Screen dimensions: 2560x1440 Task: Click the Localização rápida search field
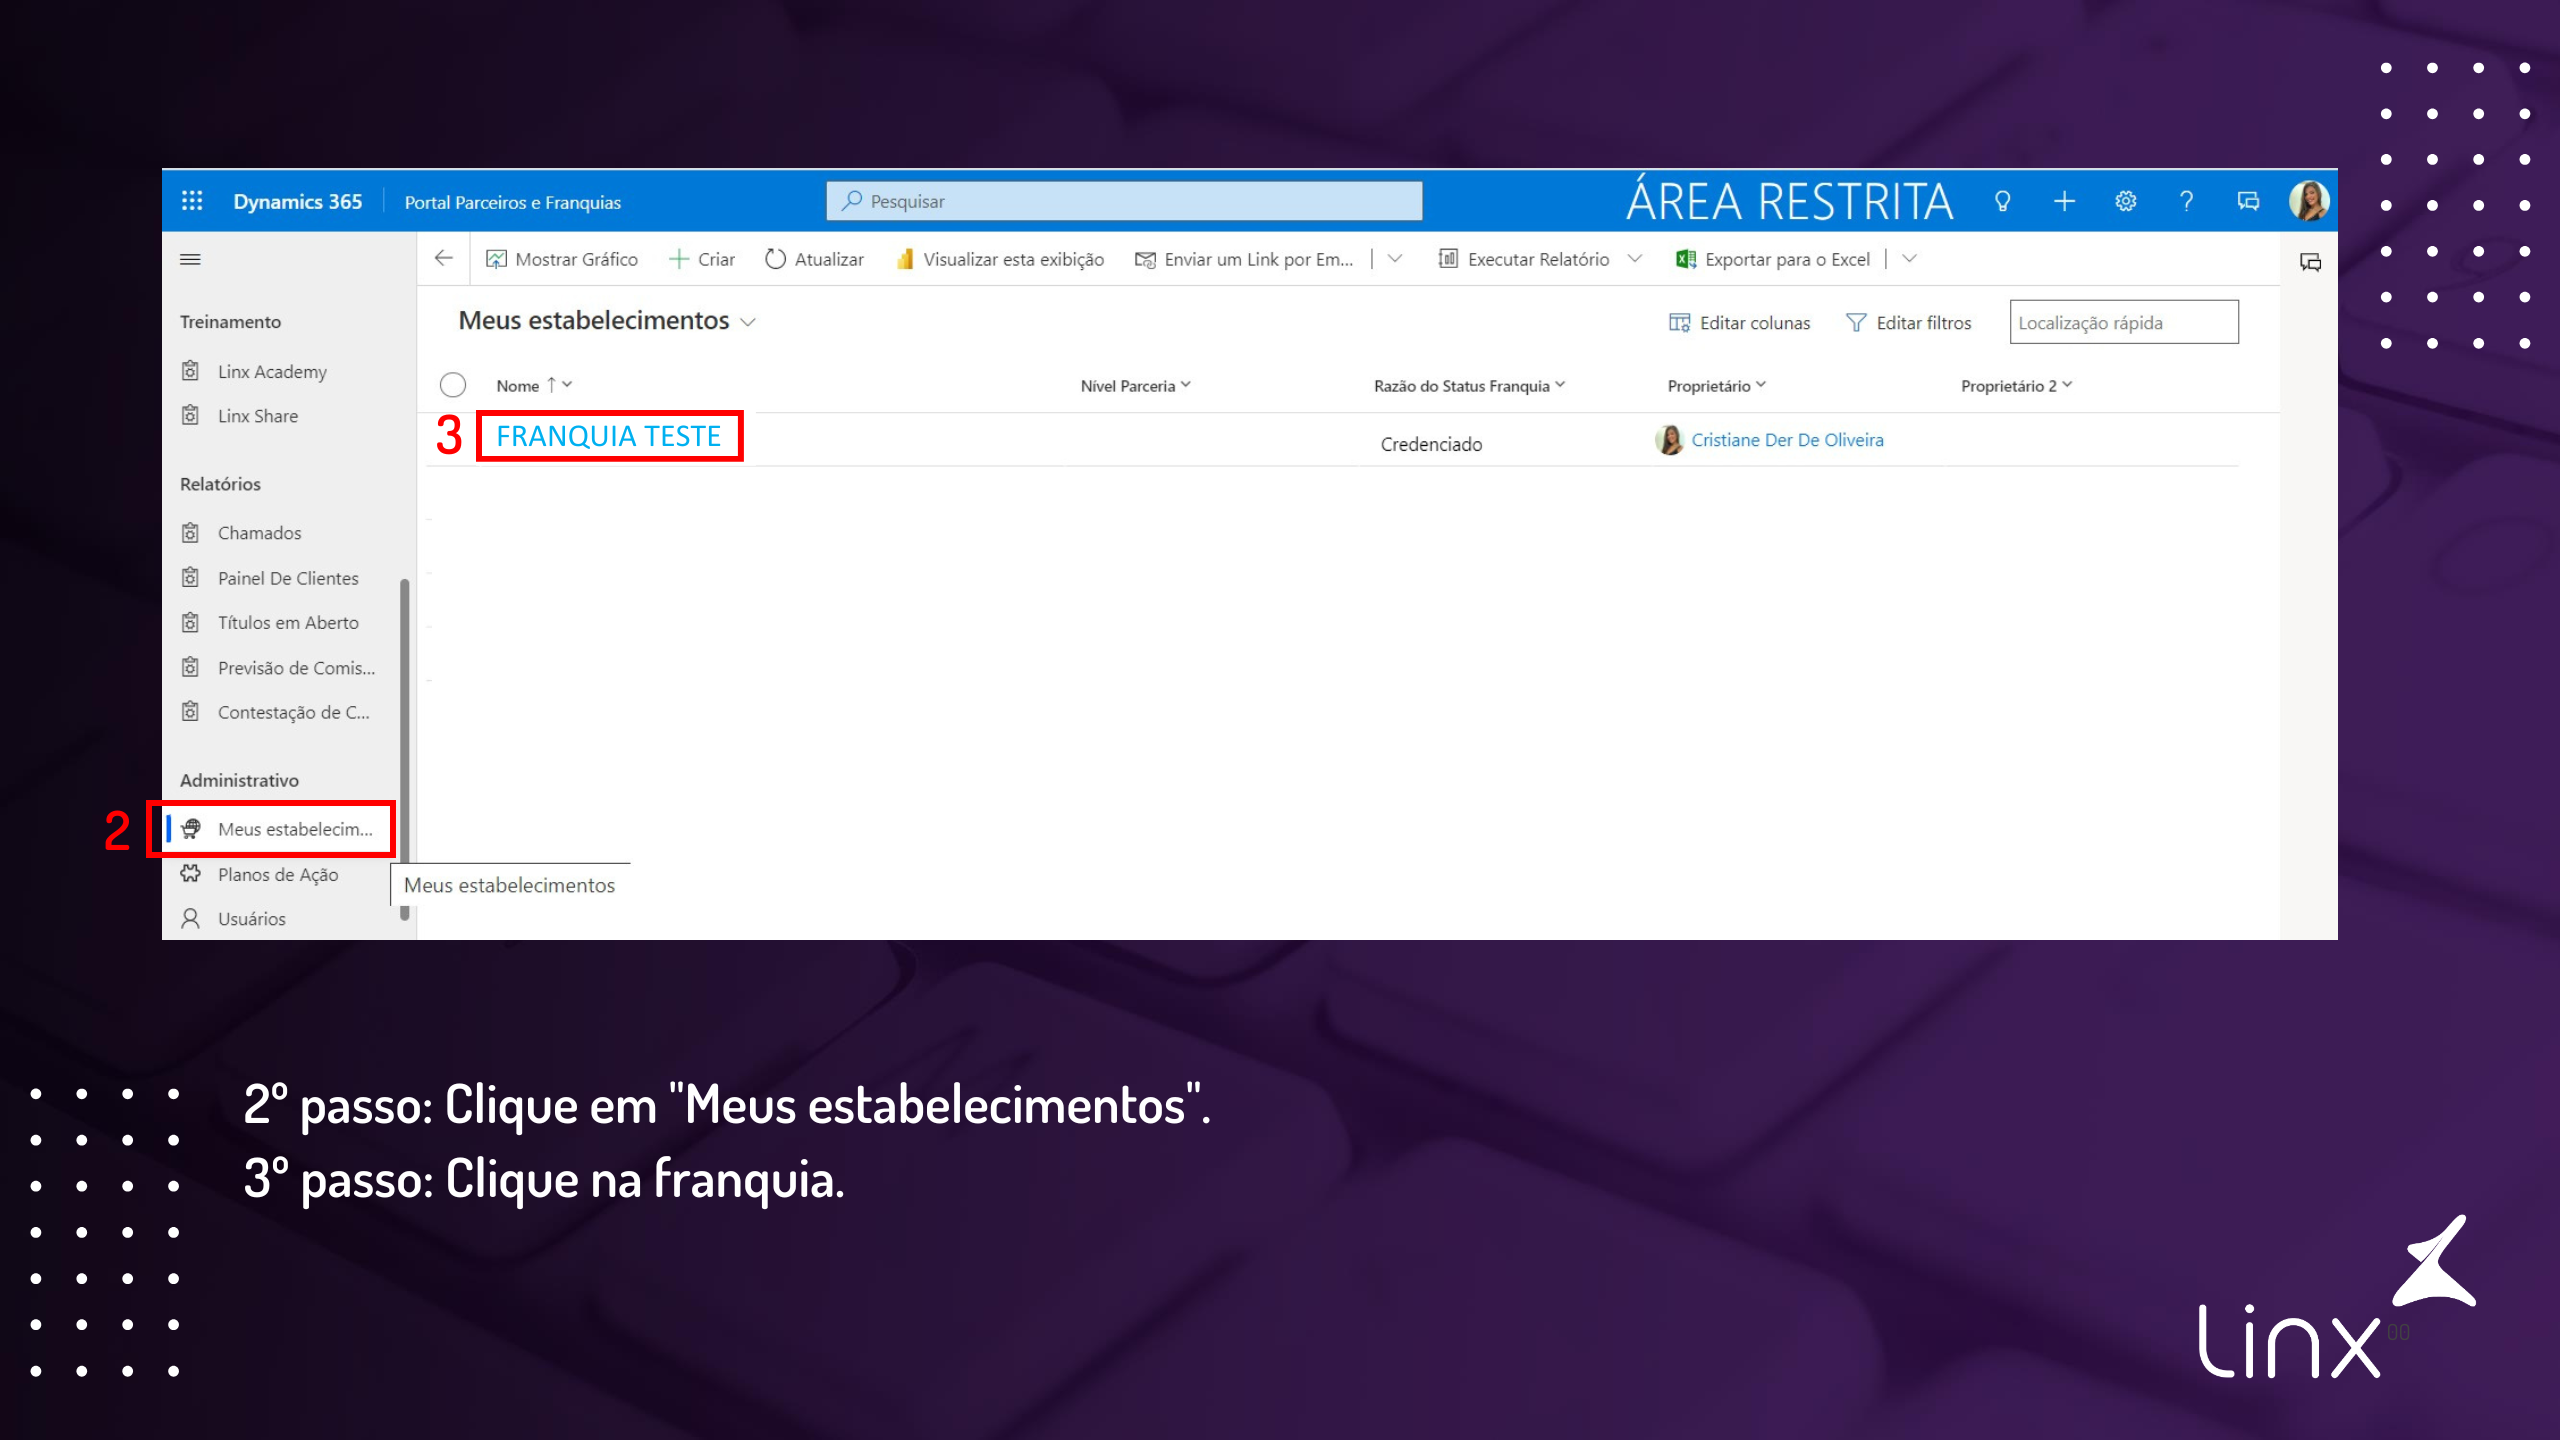tap(2123, 322)
